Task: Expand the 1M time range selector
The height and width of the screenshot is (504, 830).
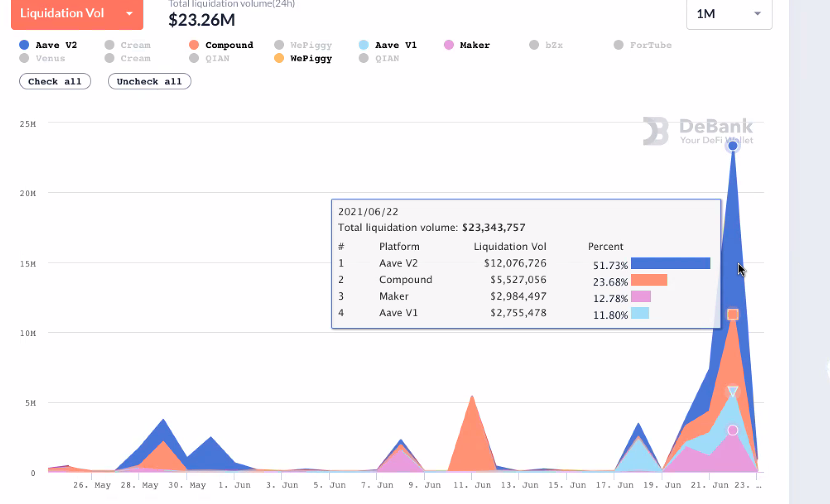Action: pyautogui.click(x=729, y=13)
